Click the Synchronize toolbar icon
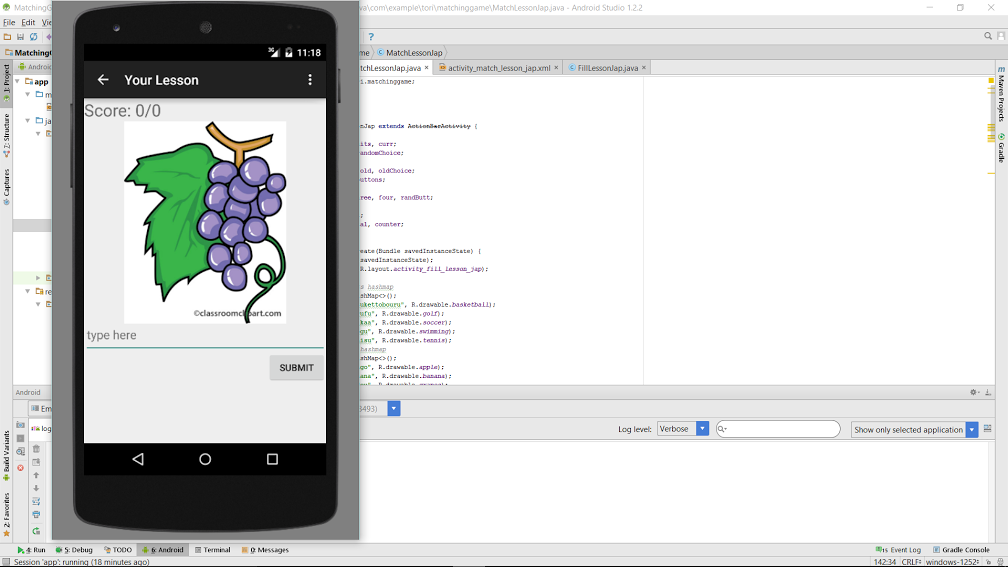 pos(33,37)
